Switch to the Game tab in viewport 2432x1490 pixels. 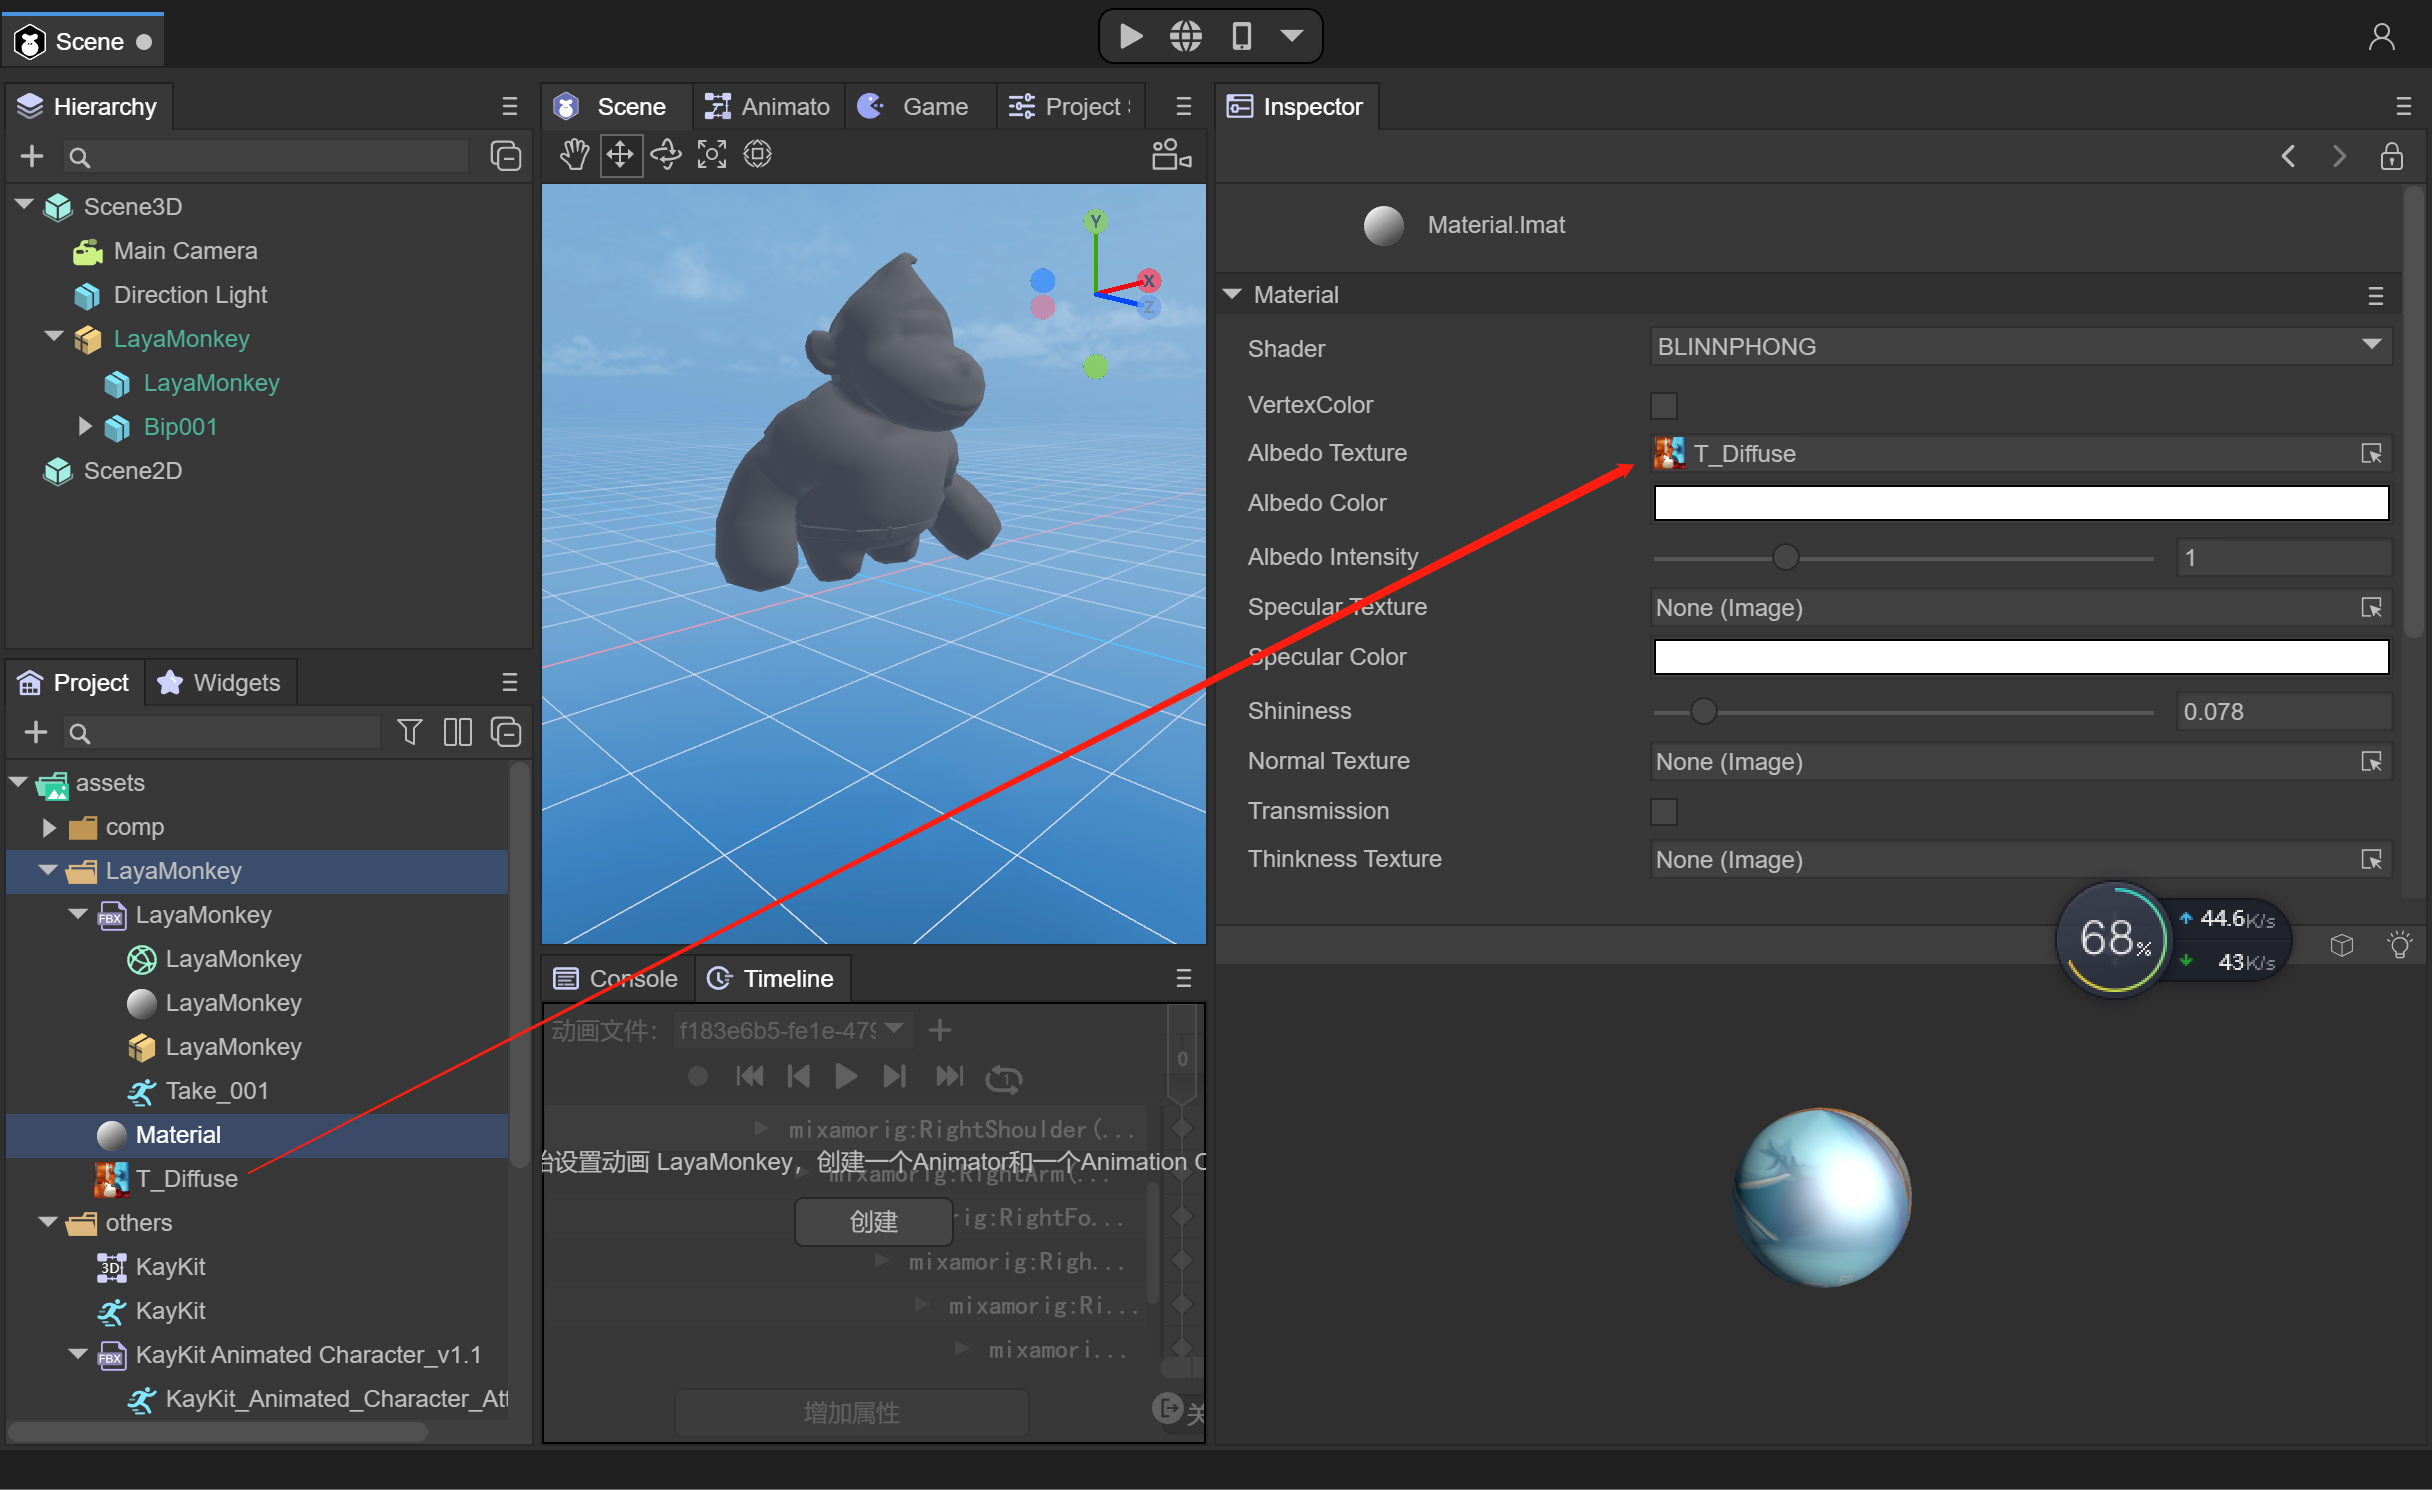point(933,108)
